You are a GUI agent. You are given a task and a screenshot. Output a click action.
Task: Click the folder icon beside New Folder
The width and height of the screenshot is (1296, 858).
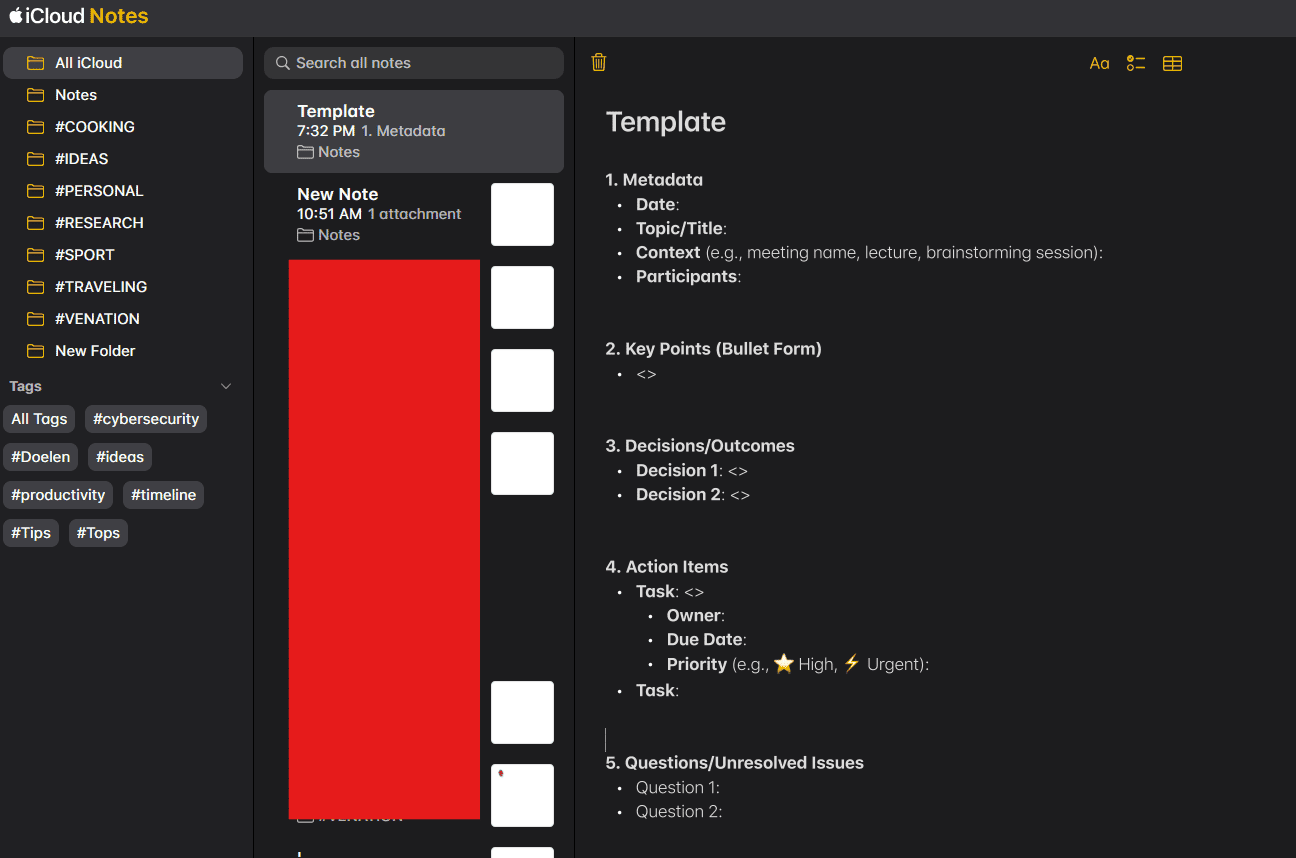point(36,351)
